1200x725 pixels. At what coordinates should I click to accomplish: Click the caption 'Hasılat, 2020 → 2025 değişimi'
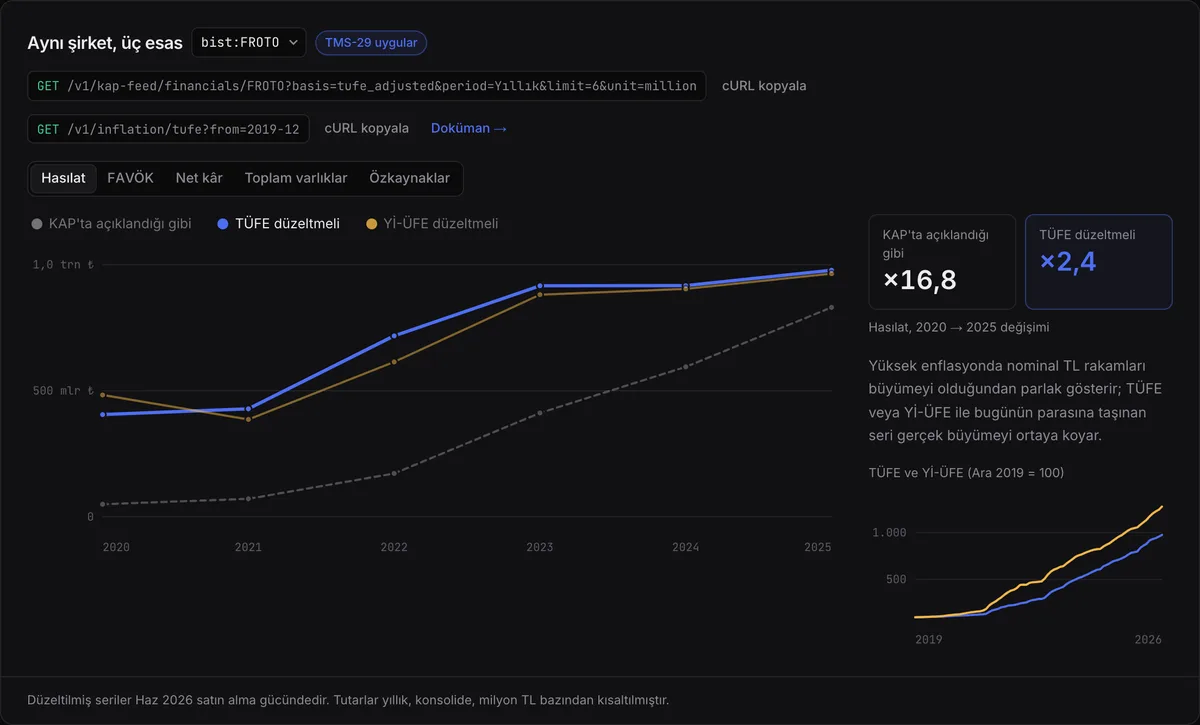(959, 327)
